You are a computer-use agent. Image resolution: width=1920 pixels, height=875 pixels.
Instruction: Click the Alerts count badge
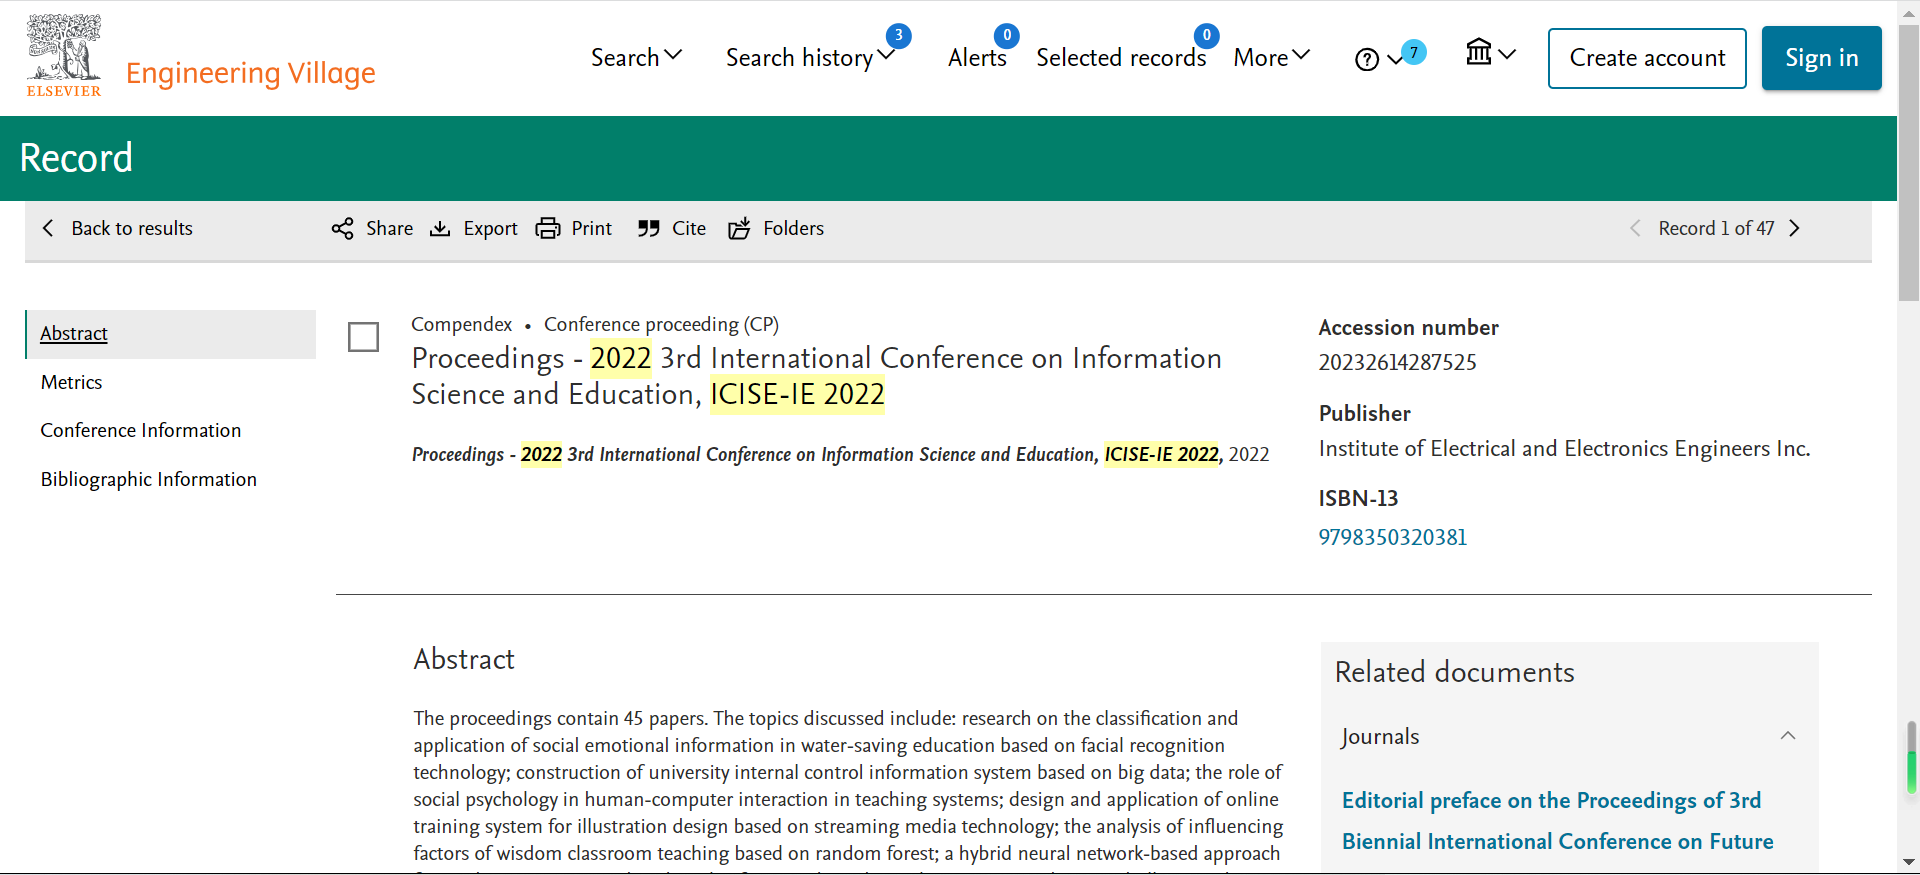coord(1006,36)
